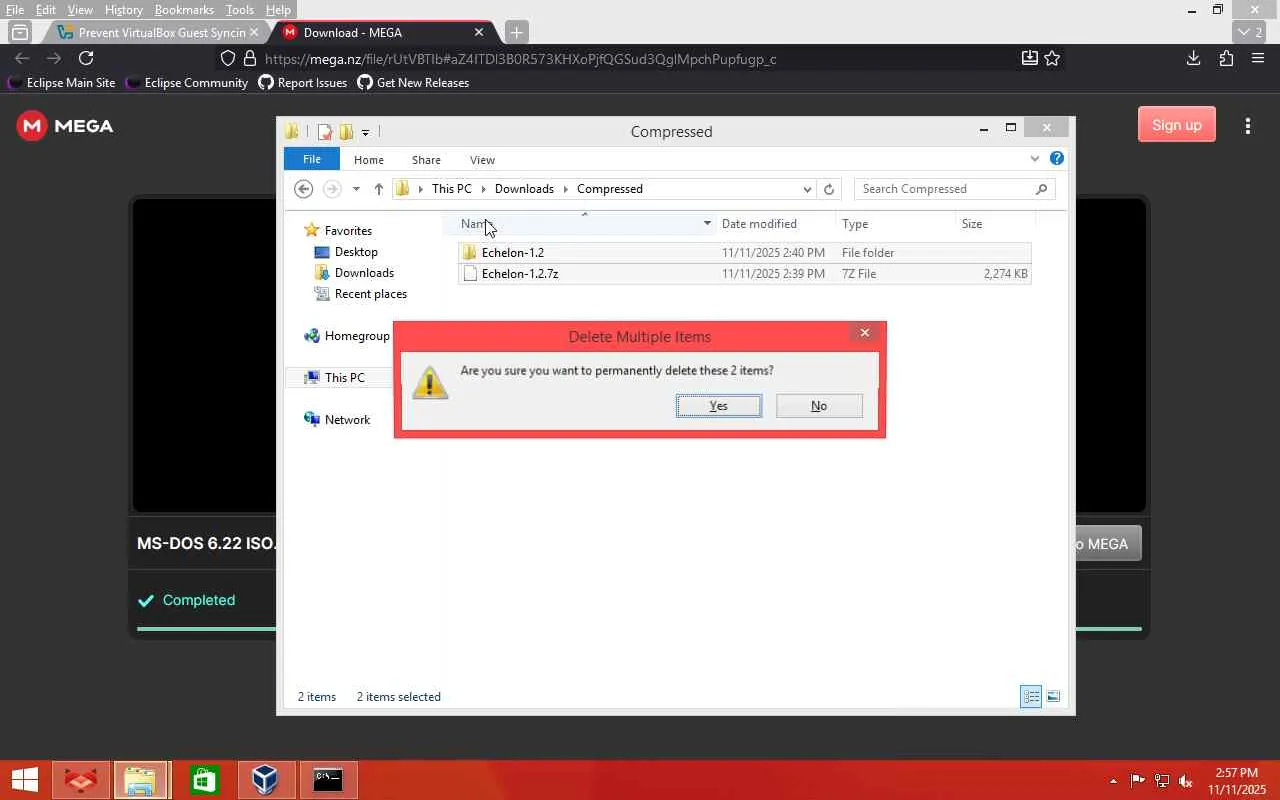Open the browser Extensions panel
Screen dimensions: 1280x800
[1226, 59]
